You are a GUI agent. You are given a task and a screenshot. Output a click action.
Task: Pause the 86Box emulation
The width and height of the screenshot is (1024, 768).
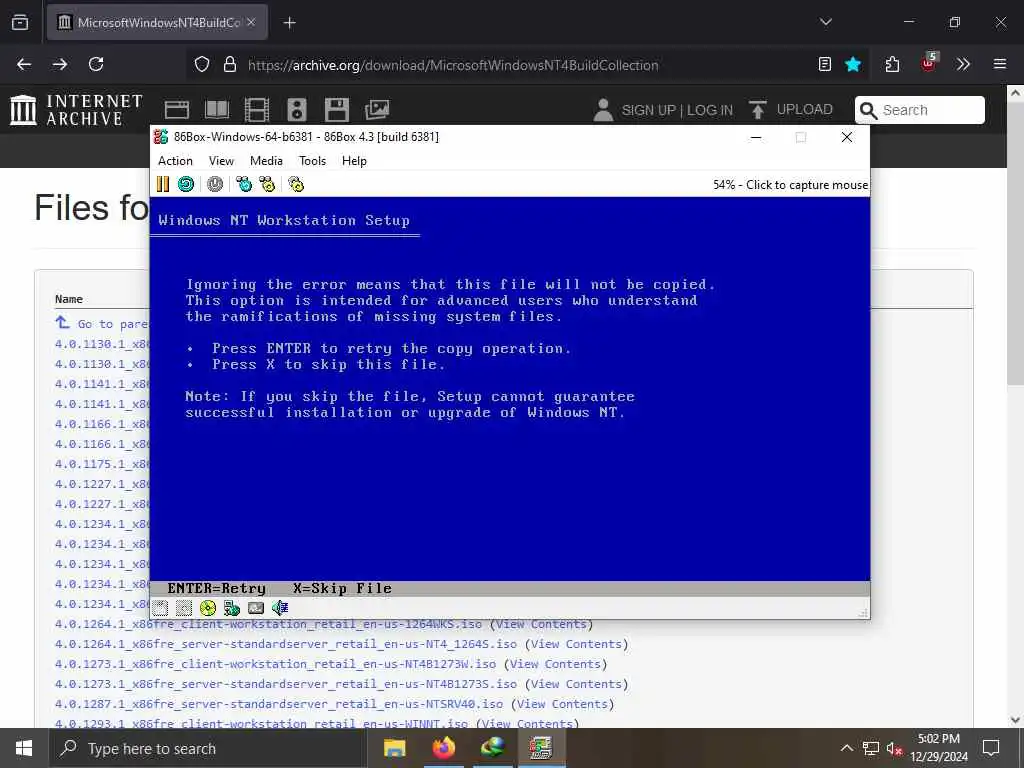163,184
